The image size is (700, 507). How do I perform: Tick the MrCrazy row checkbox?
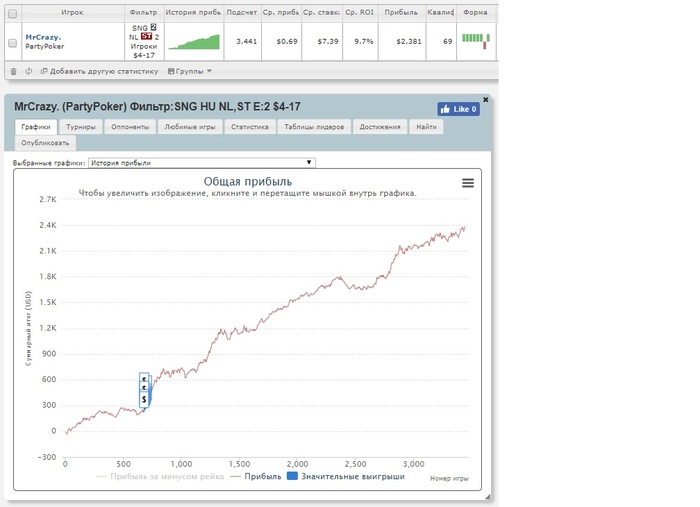[13, 43]
